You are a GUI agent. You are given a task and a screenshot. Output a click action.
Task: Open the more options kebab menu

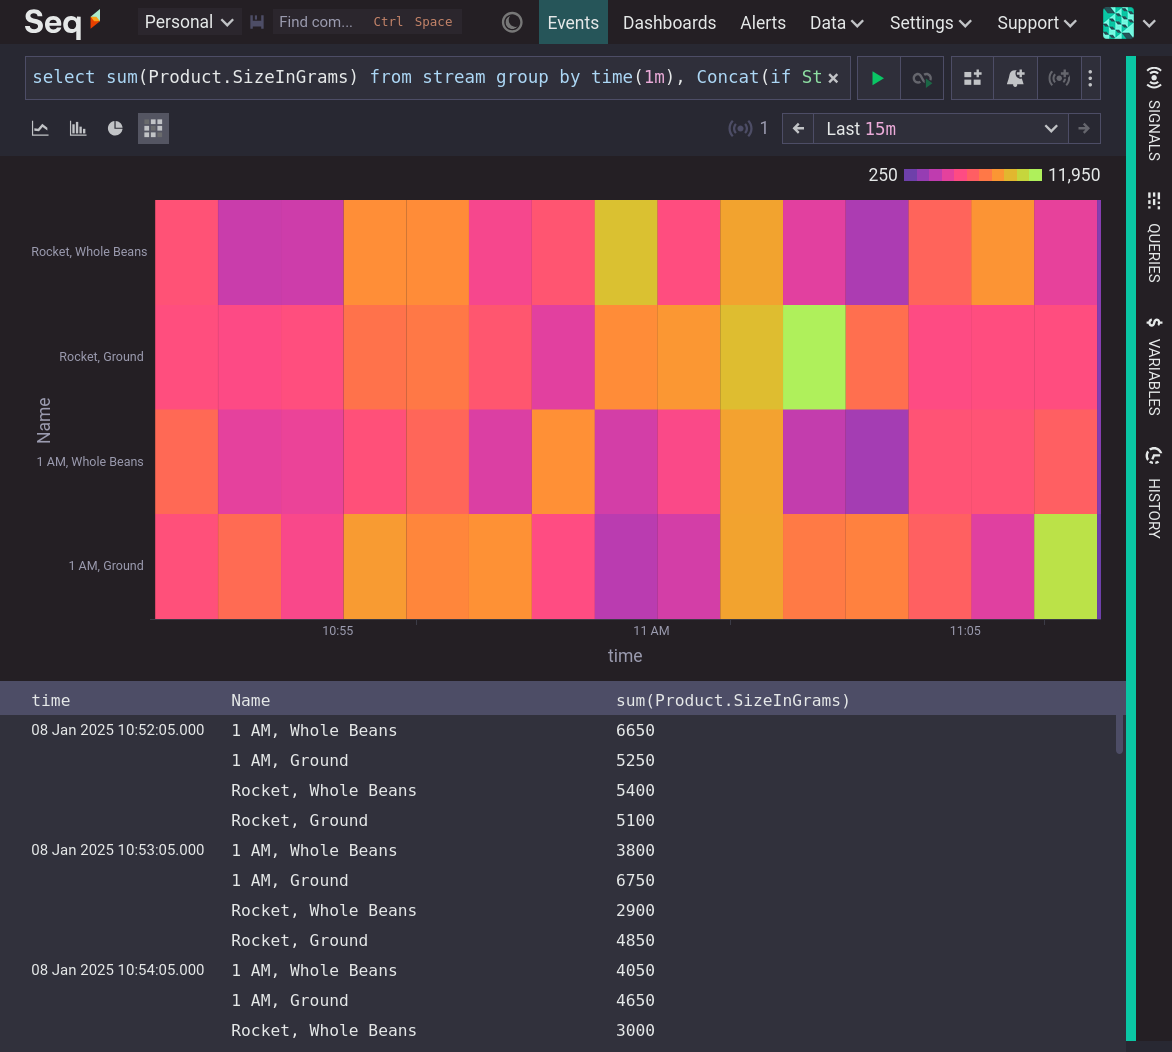pos(1090,78)
